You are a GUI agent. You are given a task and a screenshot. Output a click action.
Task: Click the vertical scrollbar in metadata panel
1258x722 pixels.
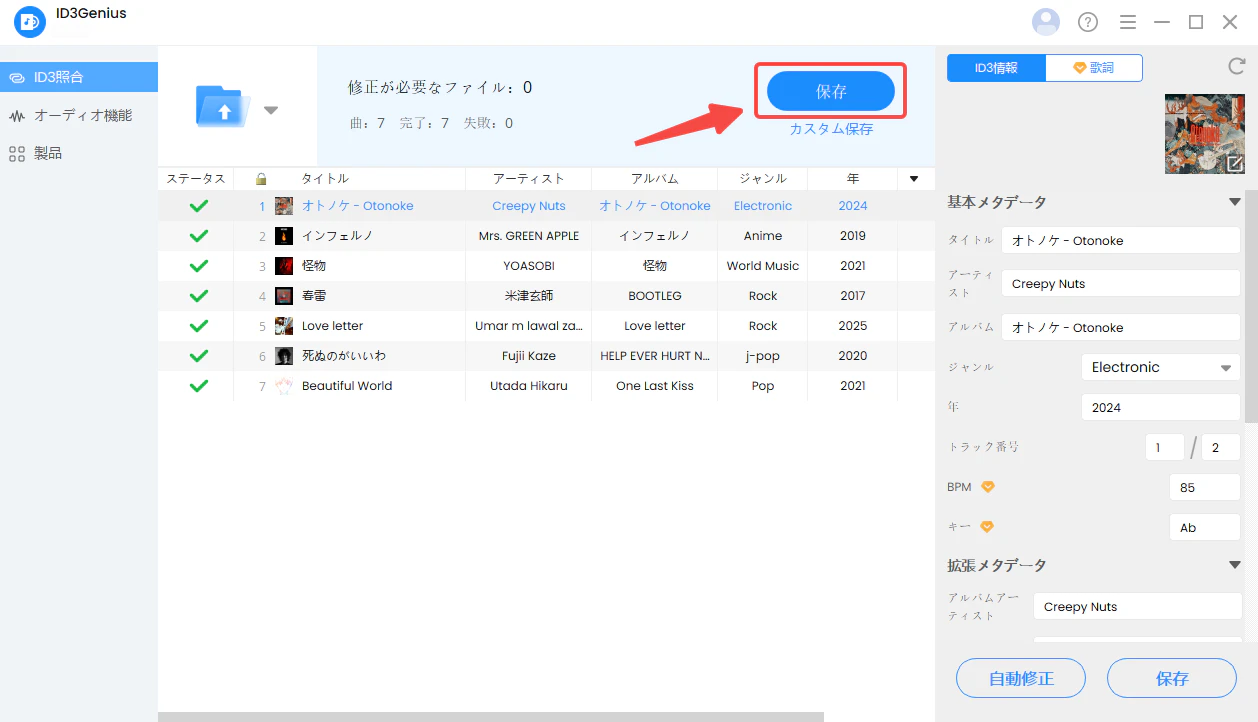click(1251, 305)
